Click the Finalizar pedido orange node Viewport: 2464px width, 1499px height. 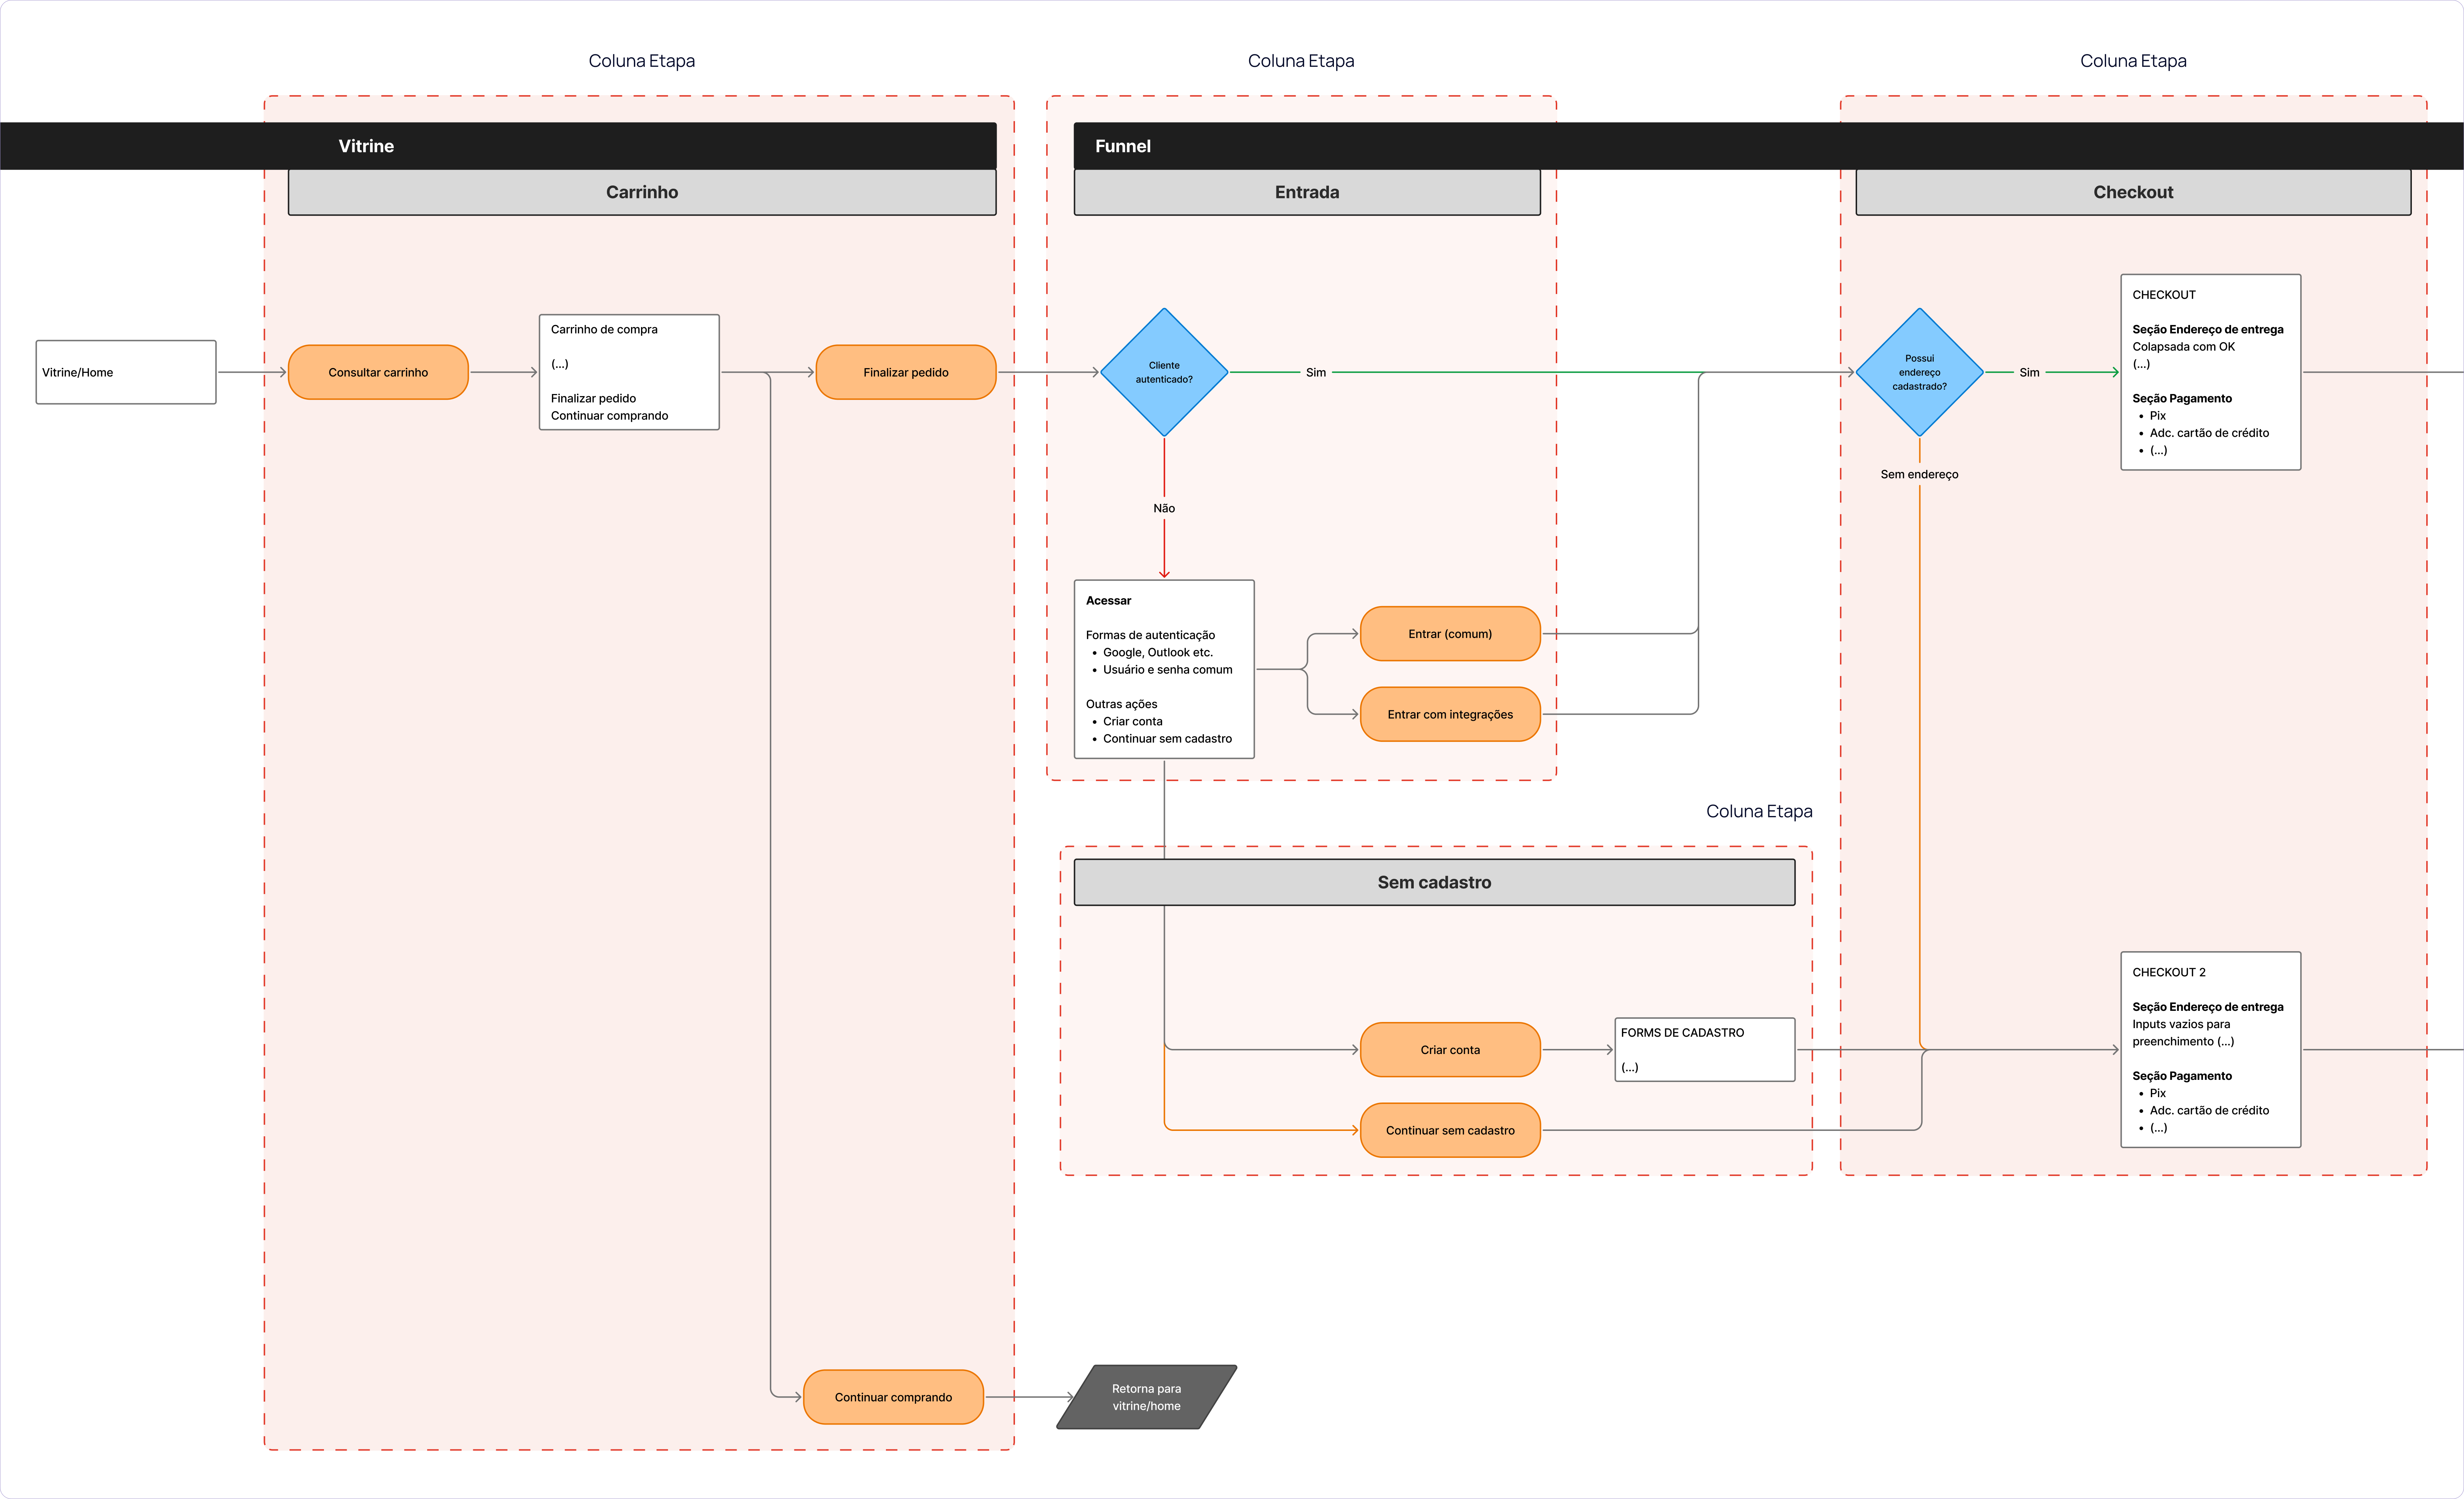click(x=906, y=372)
